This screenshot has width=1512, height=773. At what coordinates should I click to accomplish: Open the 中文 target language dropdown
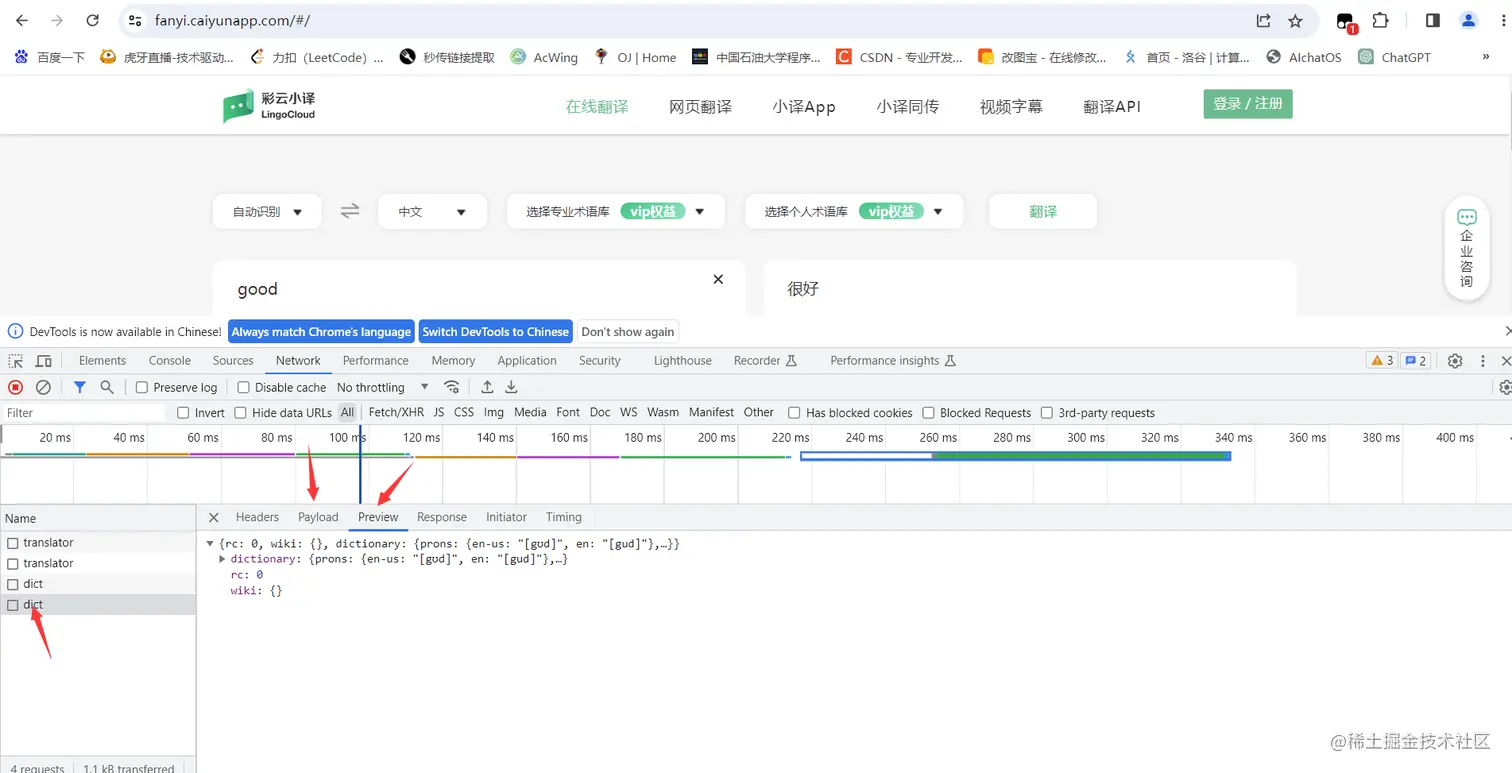[x=432, y=212]
